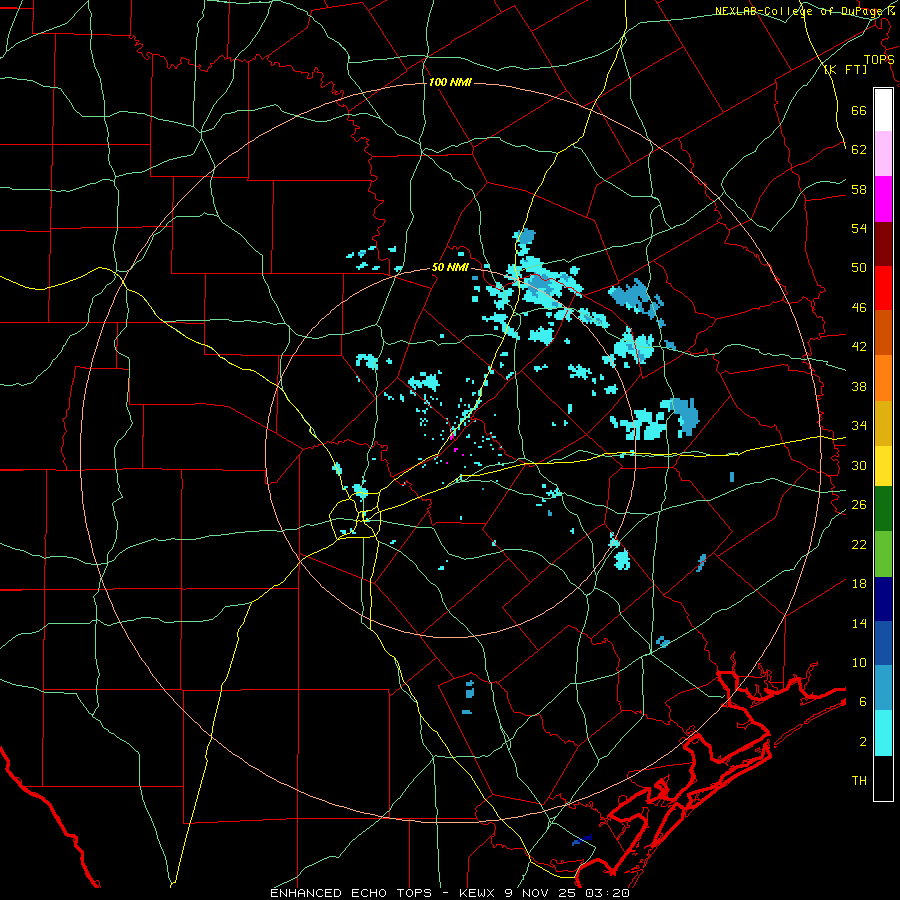Click the magenta legend swatch
900x900 pixels.
(x=883, y=199)
